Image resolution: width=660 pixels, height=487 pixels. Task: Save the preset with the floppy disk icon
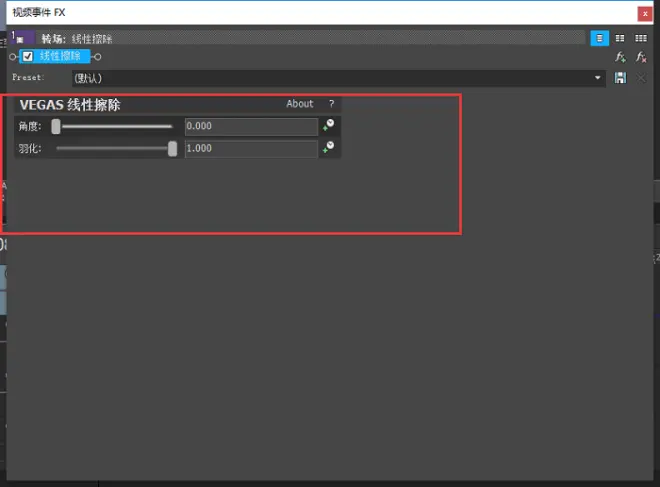620,78
